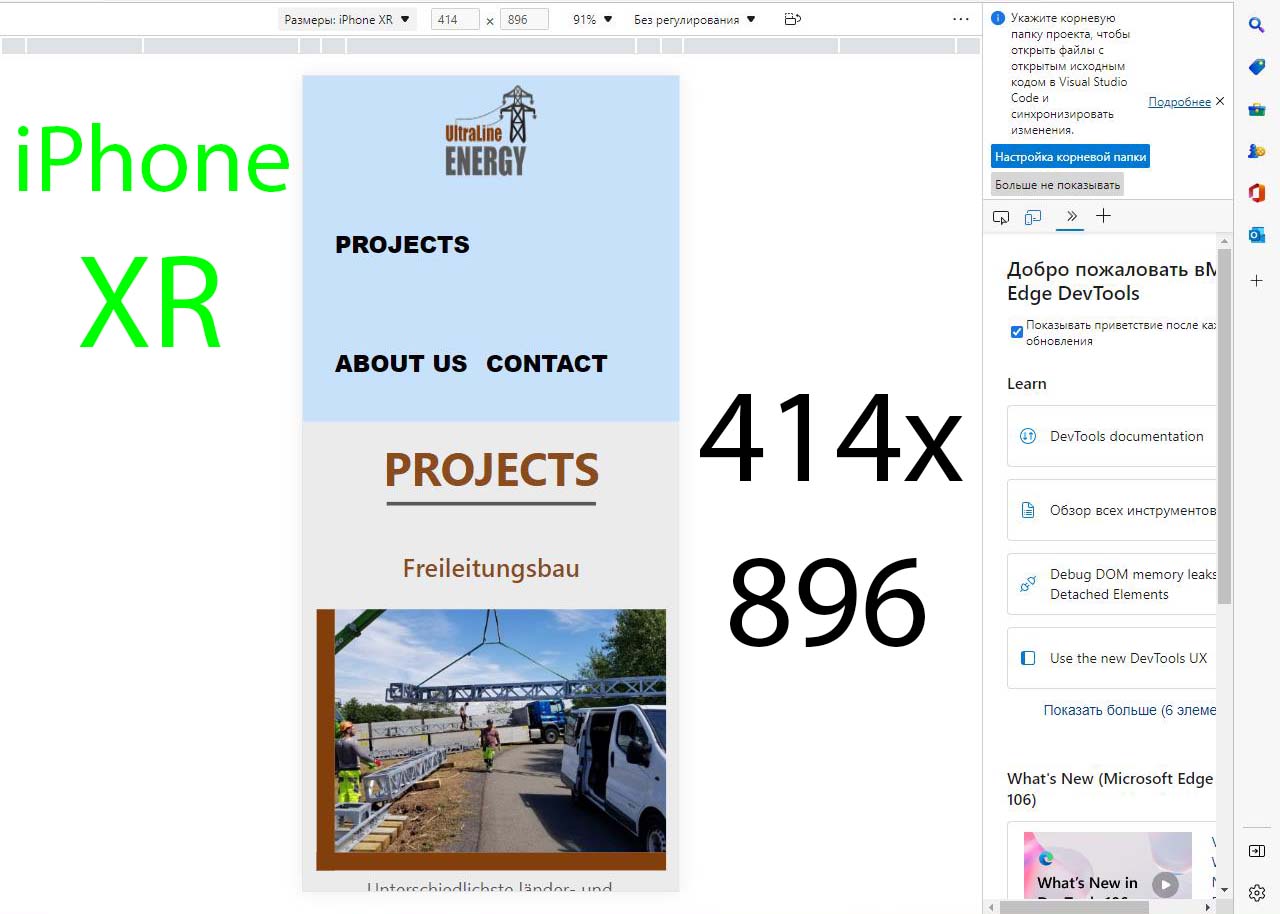Click the rotate device orientation icon
Image resolution: width=1280 pixels, height=914 pixels.
click(792, 19)
